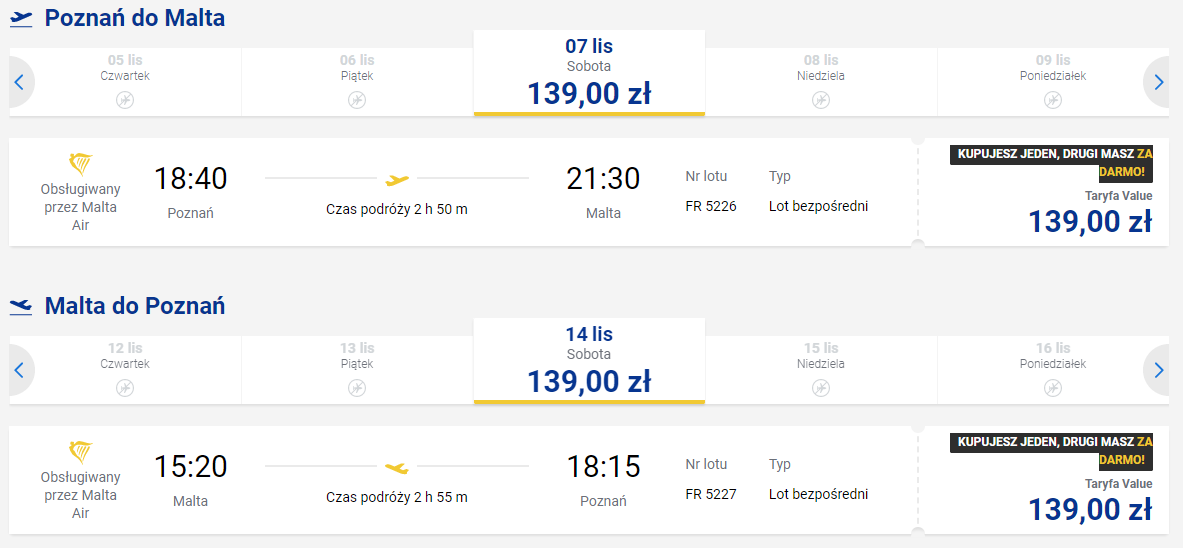Click the Ryanair harp logo on the 18:40 flight
This screenshot has width=1183, height=548.
point(80,164)
